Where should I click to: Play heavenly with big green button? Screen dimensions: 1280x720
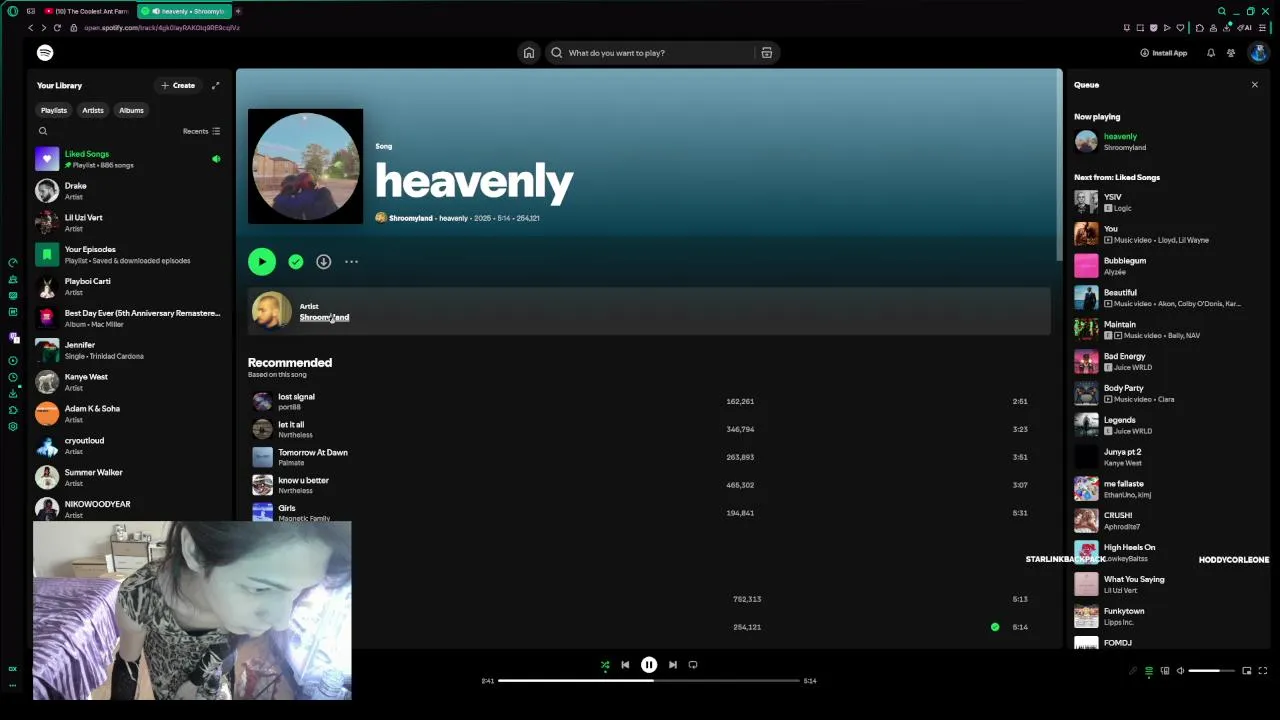262,262
